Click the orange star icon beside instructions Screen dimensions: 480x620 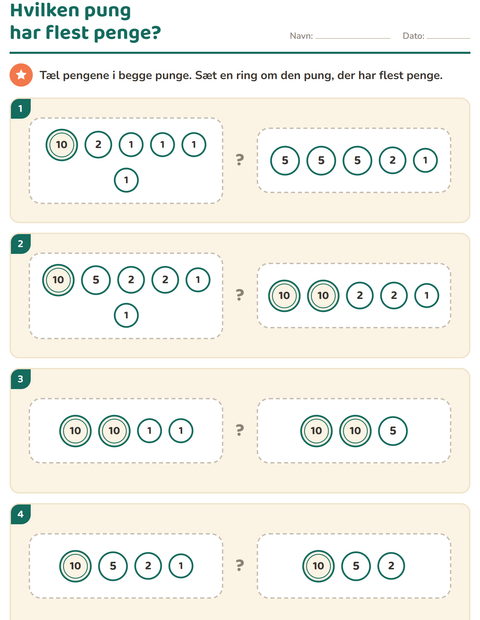pyautogui.click(x=21, y=75)
